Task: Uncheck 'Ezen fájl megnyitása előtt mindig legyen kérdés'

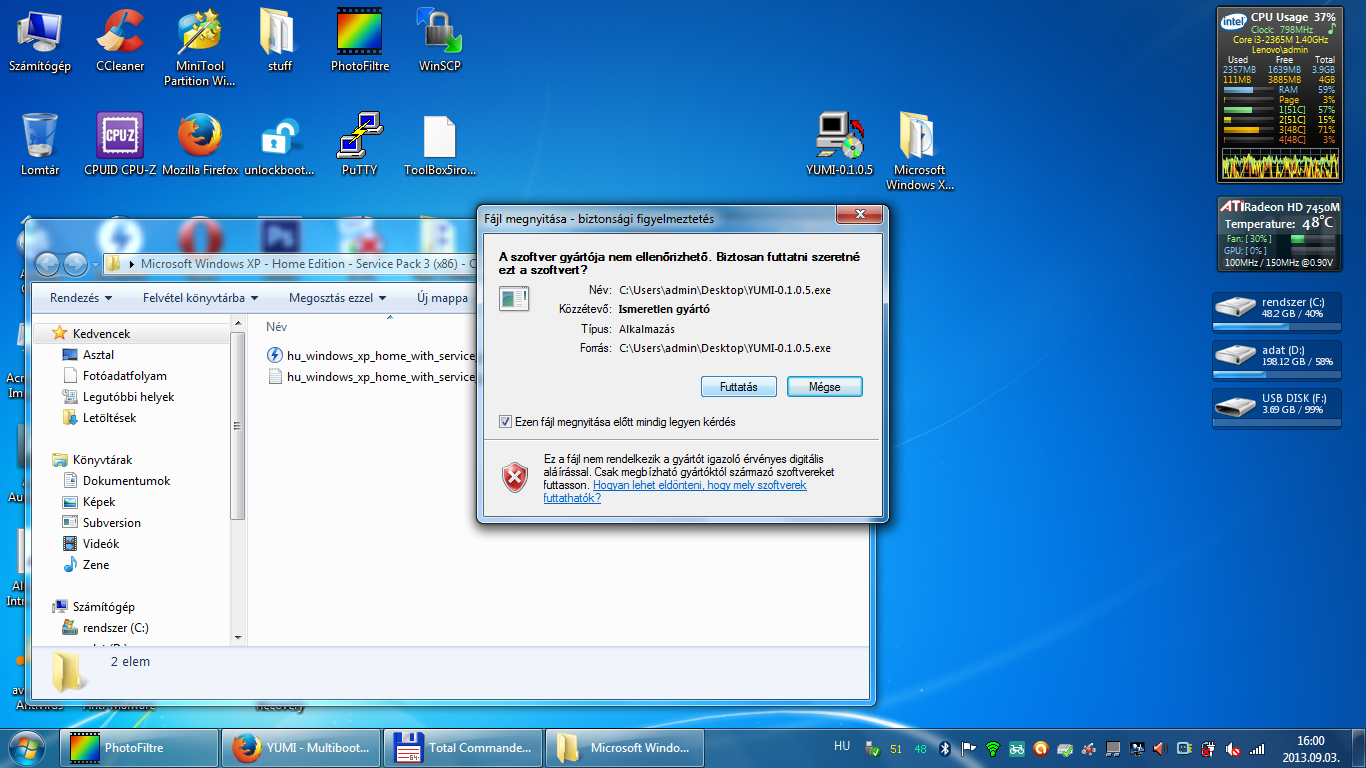Action: tap(505, 422)
